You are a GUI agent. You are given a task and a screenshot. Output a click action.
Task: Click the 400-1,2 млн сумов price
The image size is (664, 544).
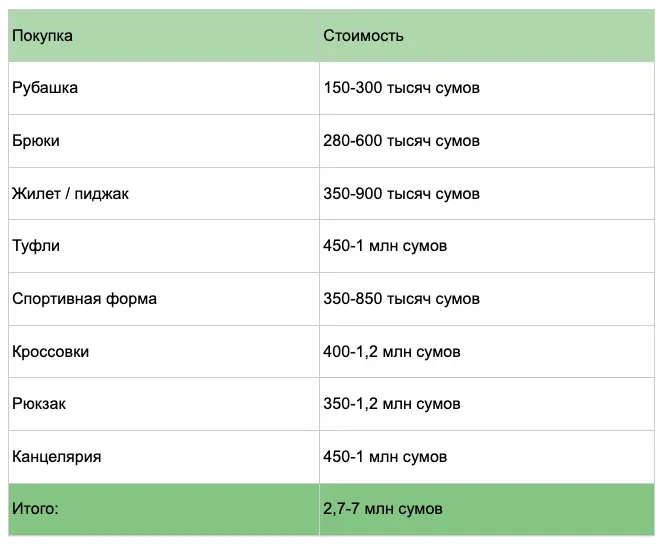pos(392,351)
